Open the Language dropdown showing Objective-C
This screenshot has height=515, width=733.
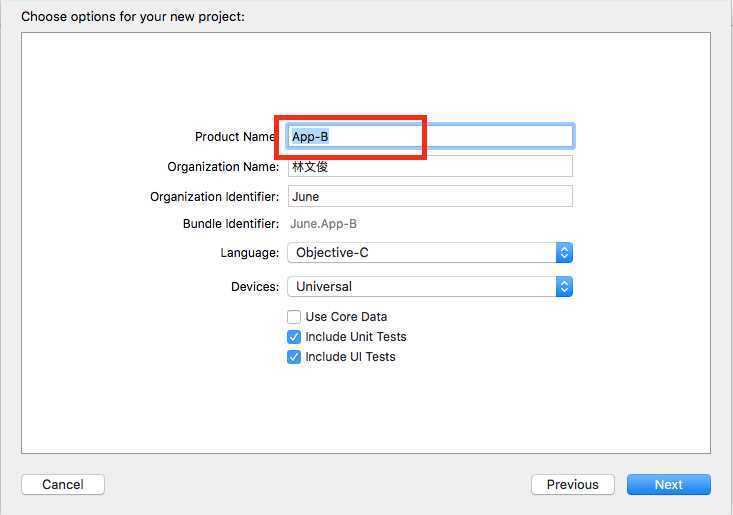[421, 253]
